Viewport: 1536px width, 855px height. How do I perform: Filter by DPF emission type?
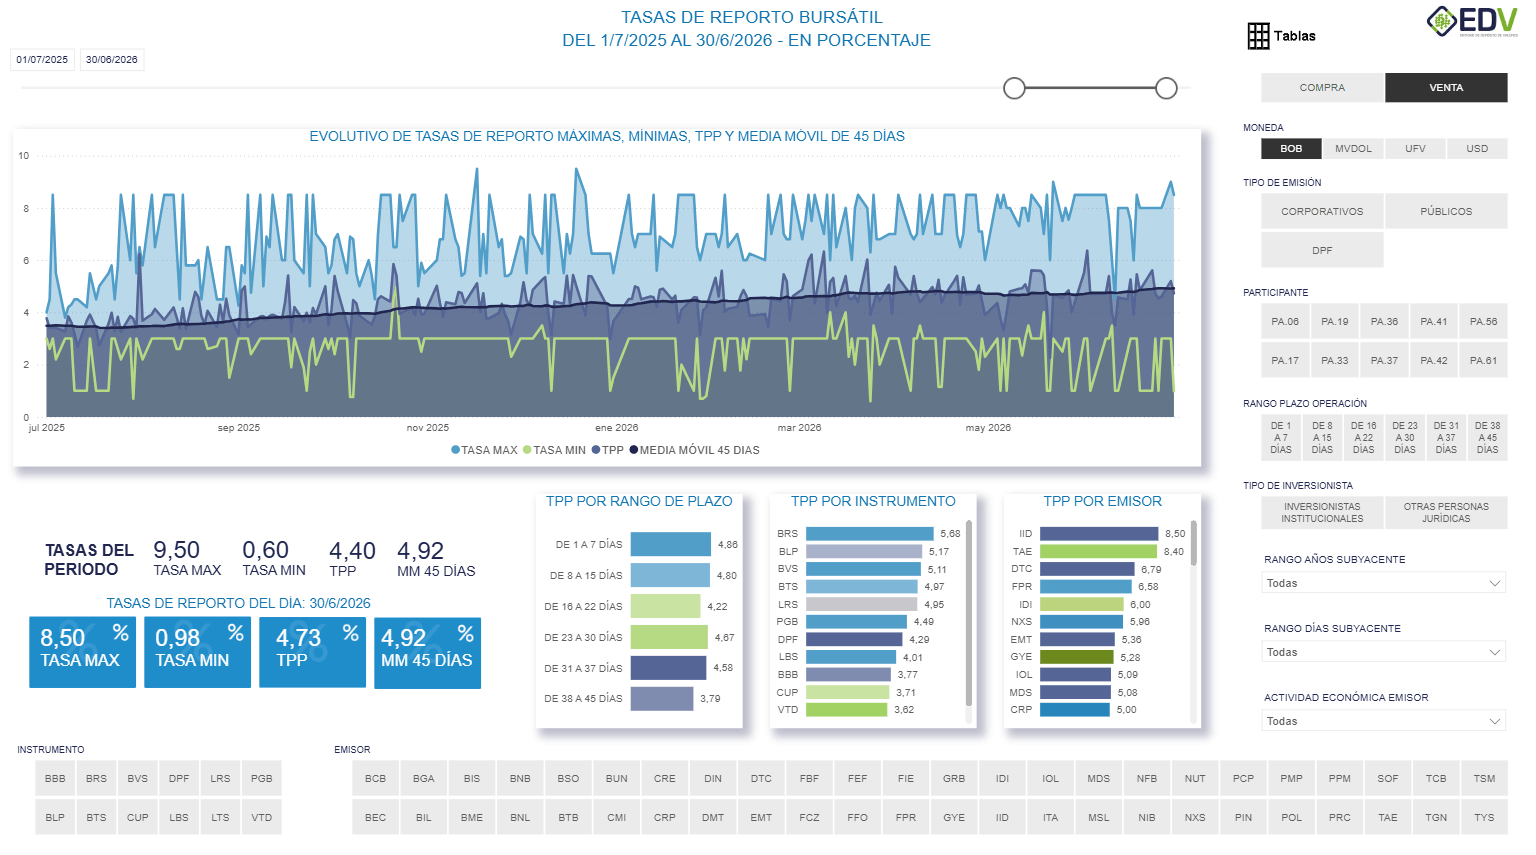(x=1322, y=250)
